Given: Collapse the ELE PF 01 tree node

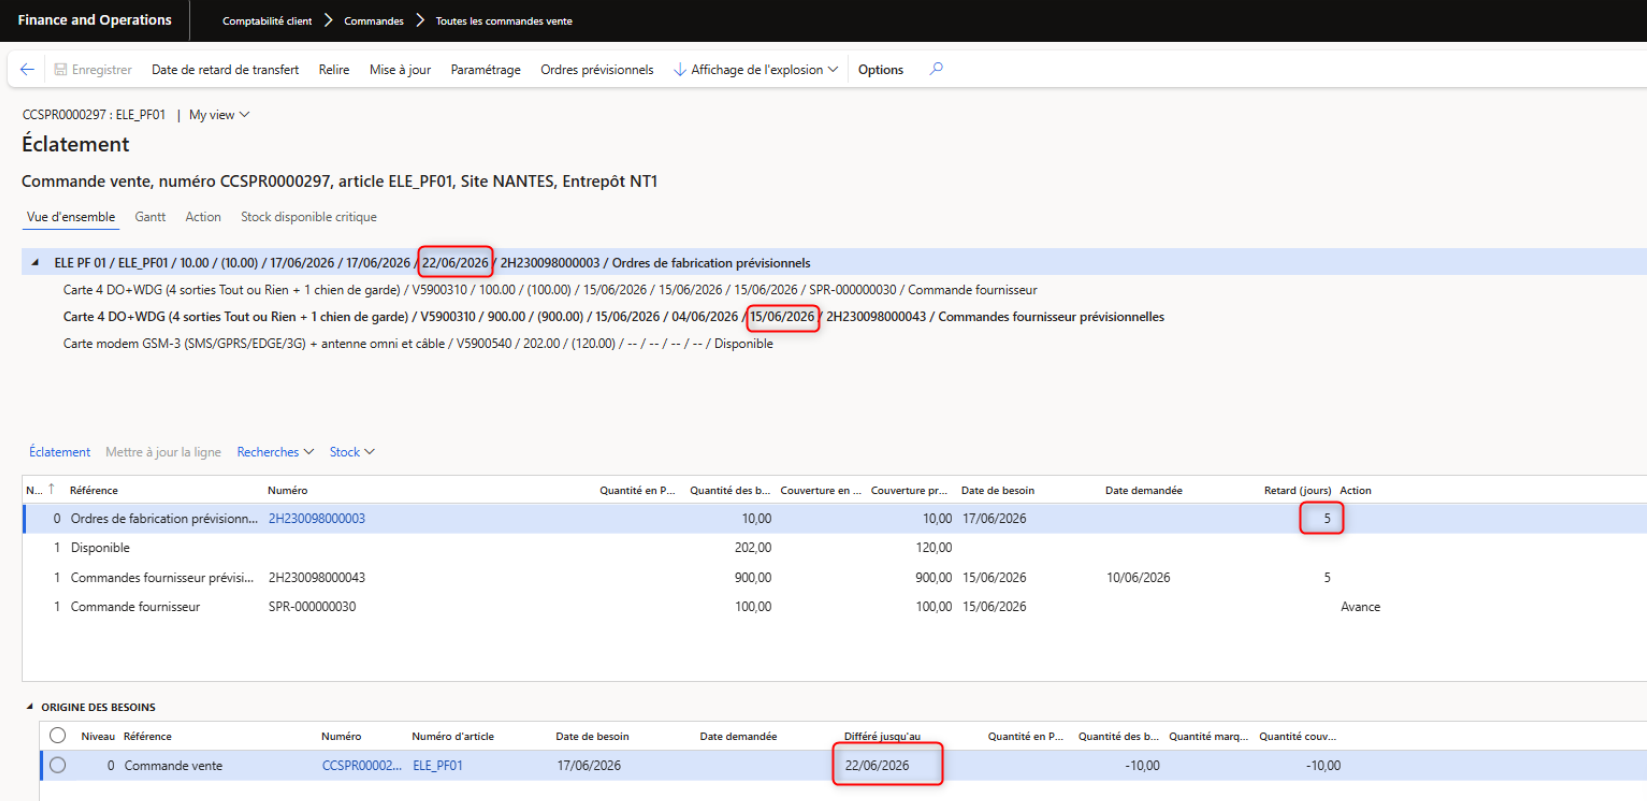Looking at the screenshot, I should coord(35,263).
